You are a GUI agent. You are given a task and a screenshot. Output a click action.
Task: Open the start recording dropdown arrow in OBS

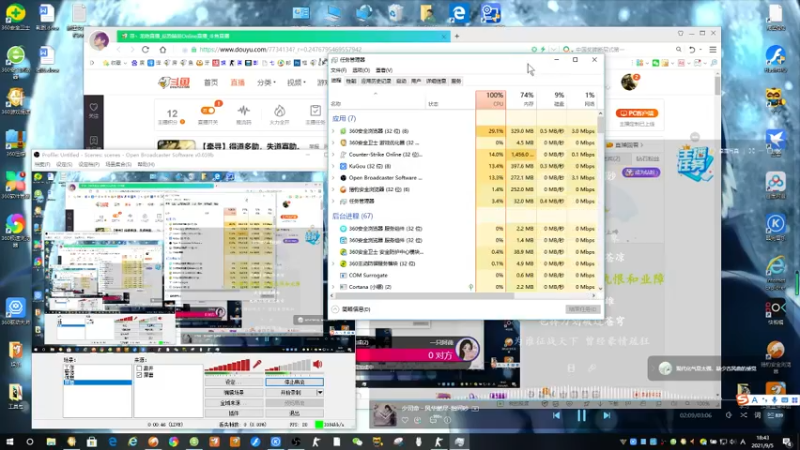[x=320, y=393]
